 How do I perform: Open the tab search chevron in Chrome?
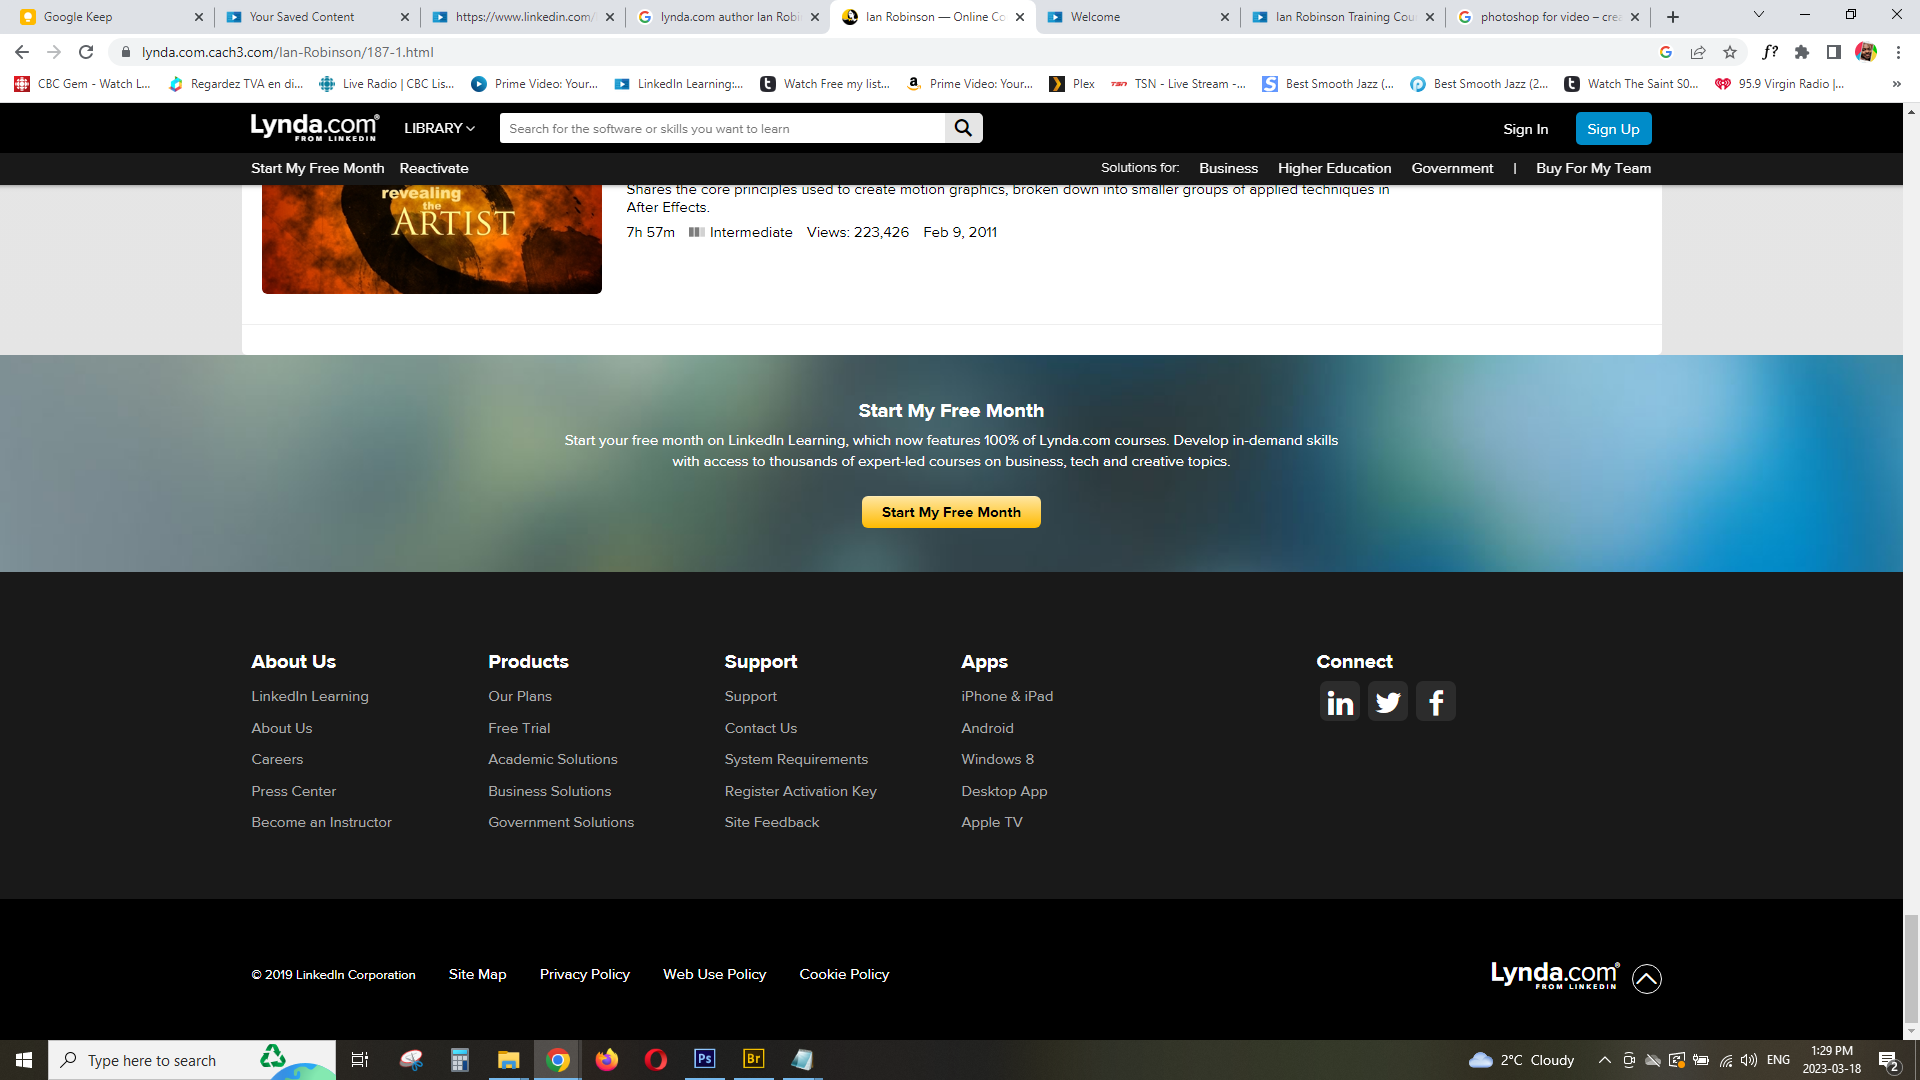(1759, 15)
